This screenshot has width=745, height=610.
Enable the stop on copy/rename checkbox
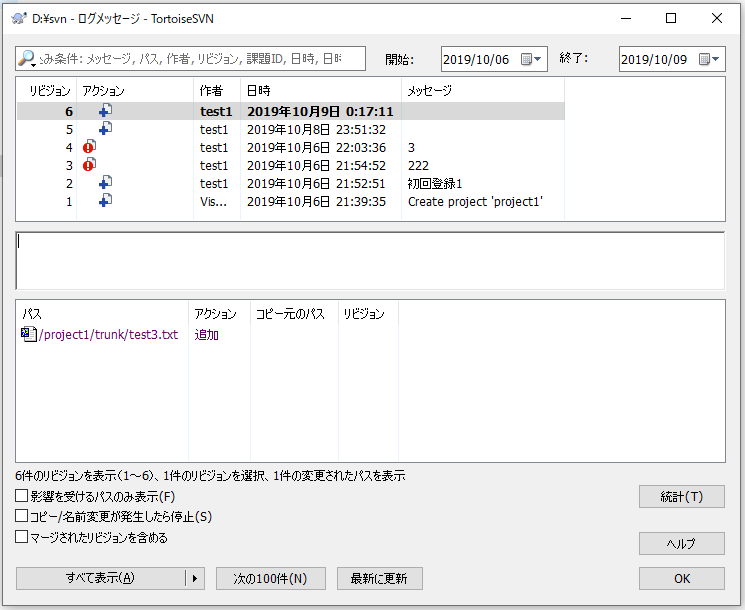21,516
